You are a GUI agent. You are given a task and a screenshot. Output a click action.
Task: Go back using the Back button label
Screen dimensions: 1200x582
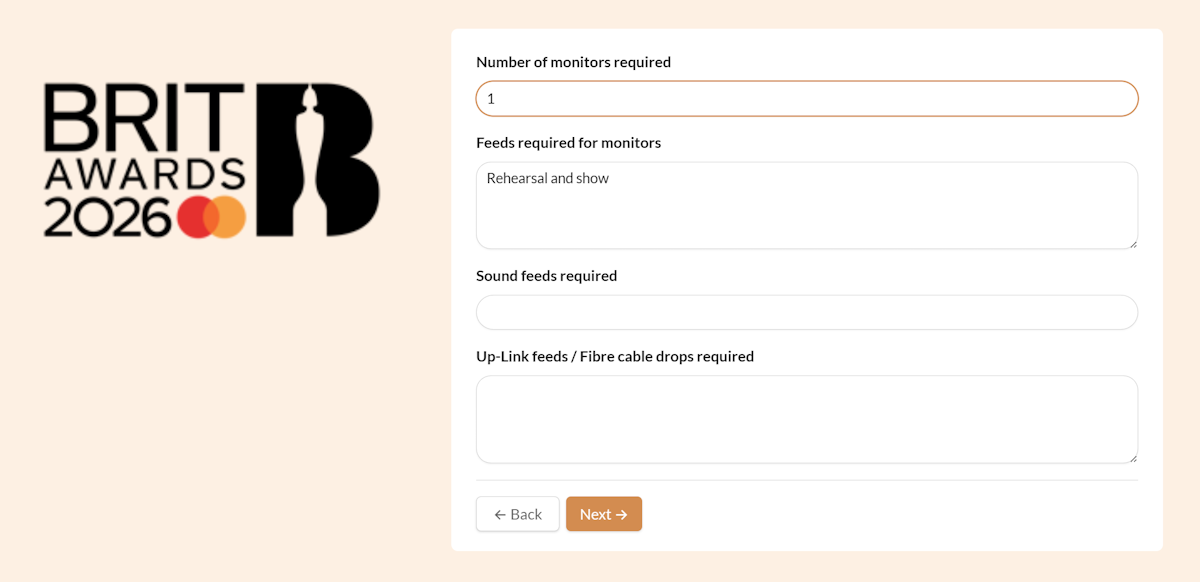526,515
